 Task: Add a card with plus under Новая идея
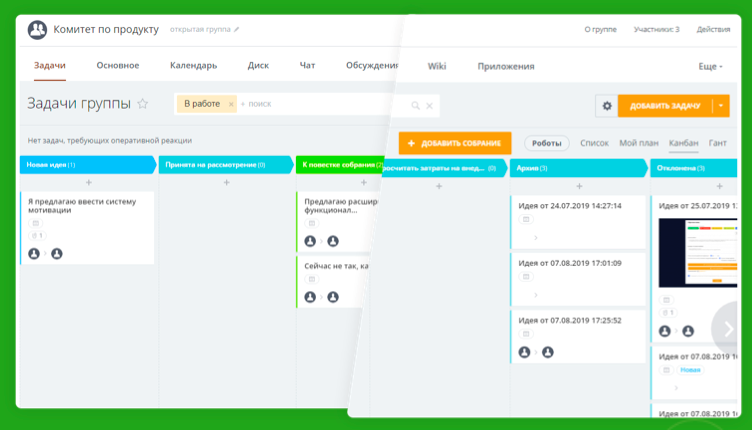pos(88,183)
